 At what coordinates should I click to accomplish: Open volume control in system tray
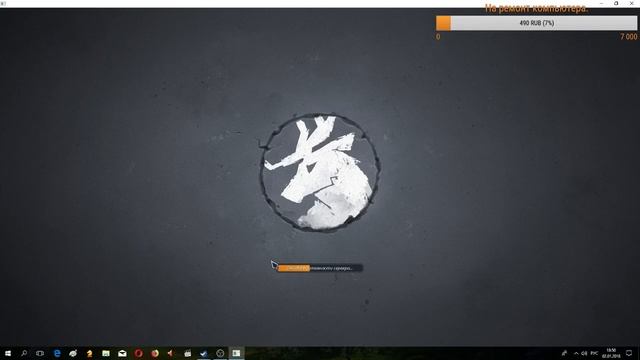pos(584,353)
